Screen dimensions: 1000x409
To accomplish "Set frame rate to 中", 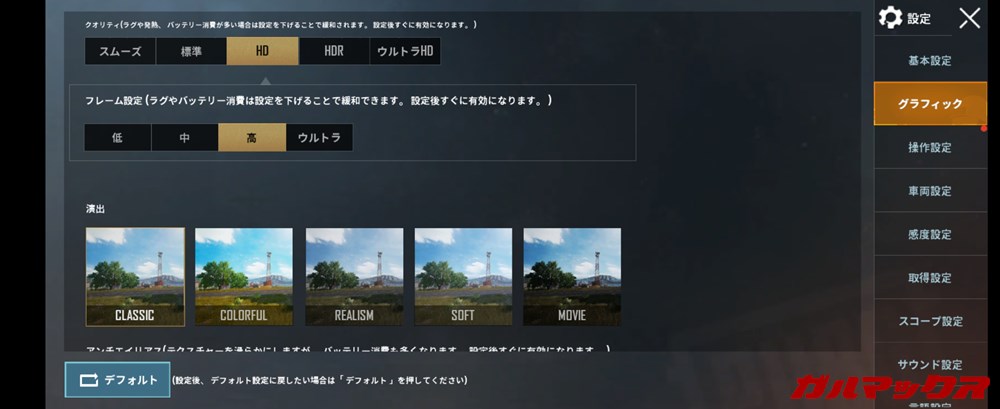I will click(184, 137).
